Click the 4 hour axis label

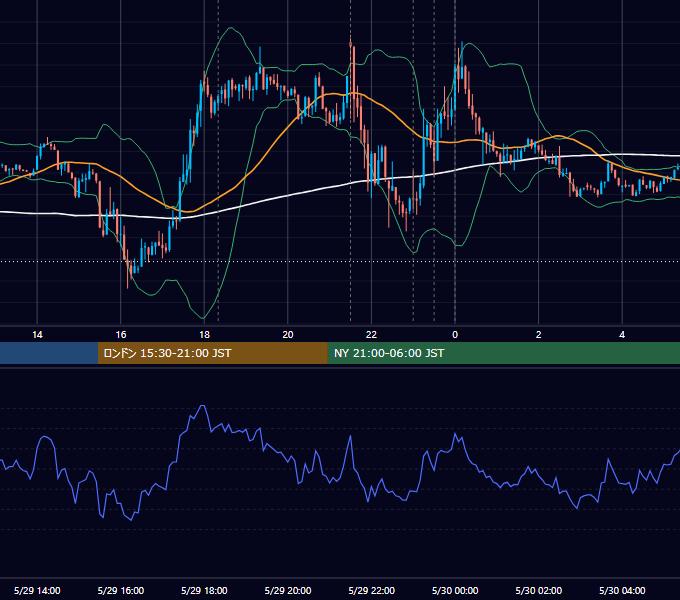(622, 335)
